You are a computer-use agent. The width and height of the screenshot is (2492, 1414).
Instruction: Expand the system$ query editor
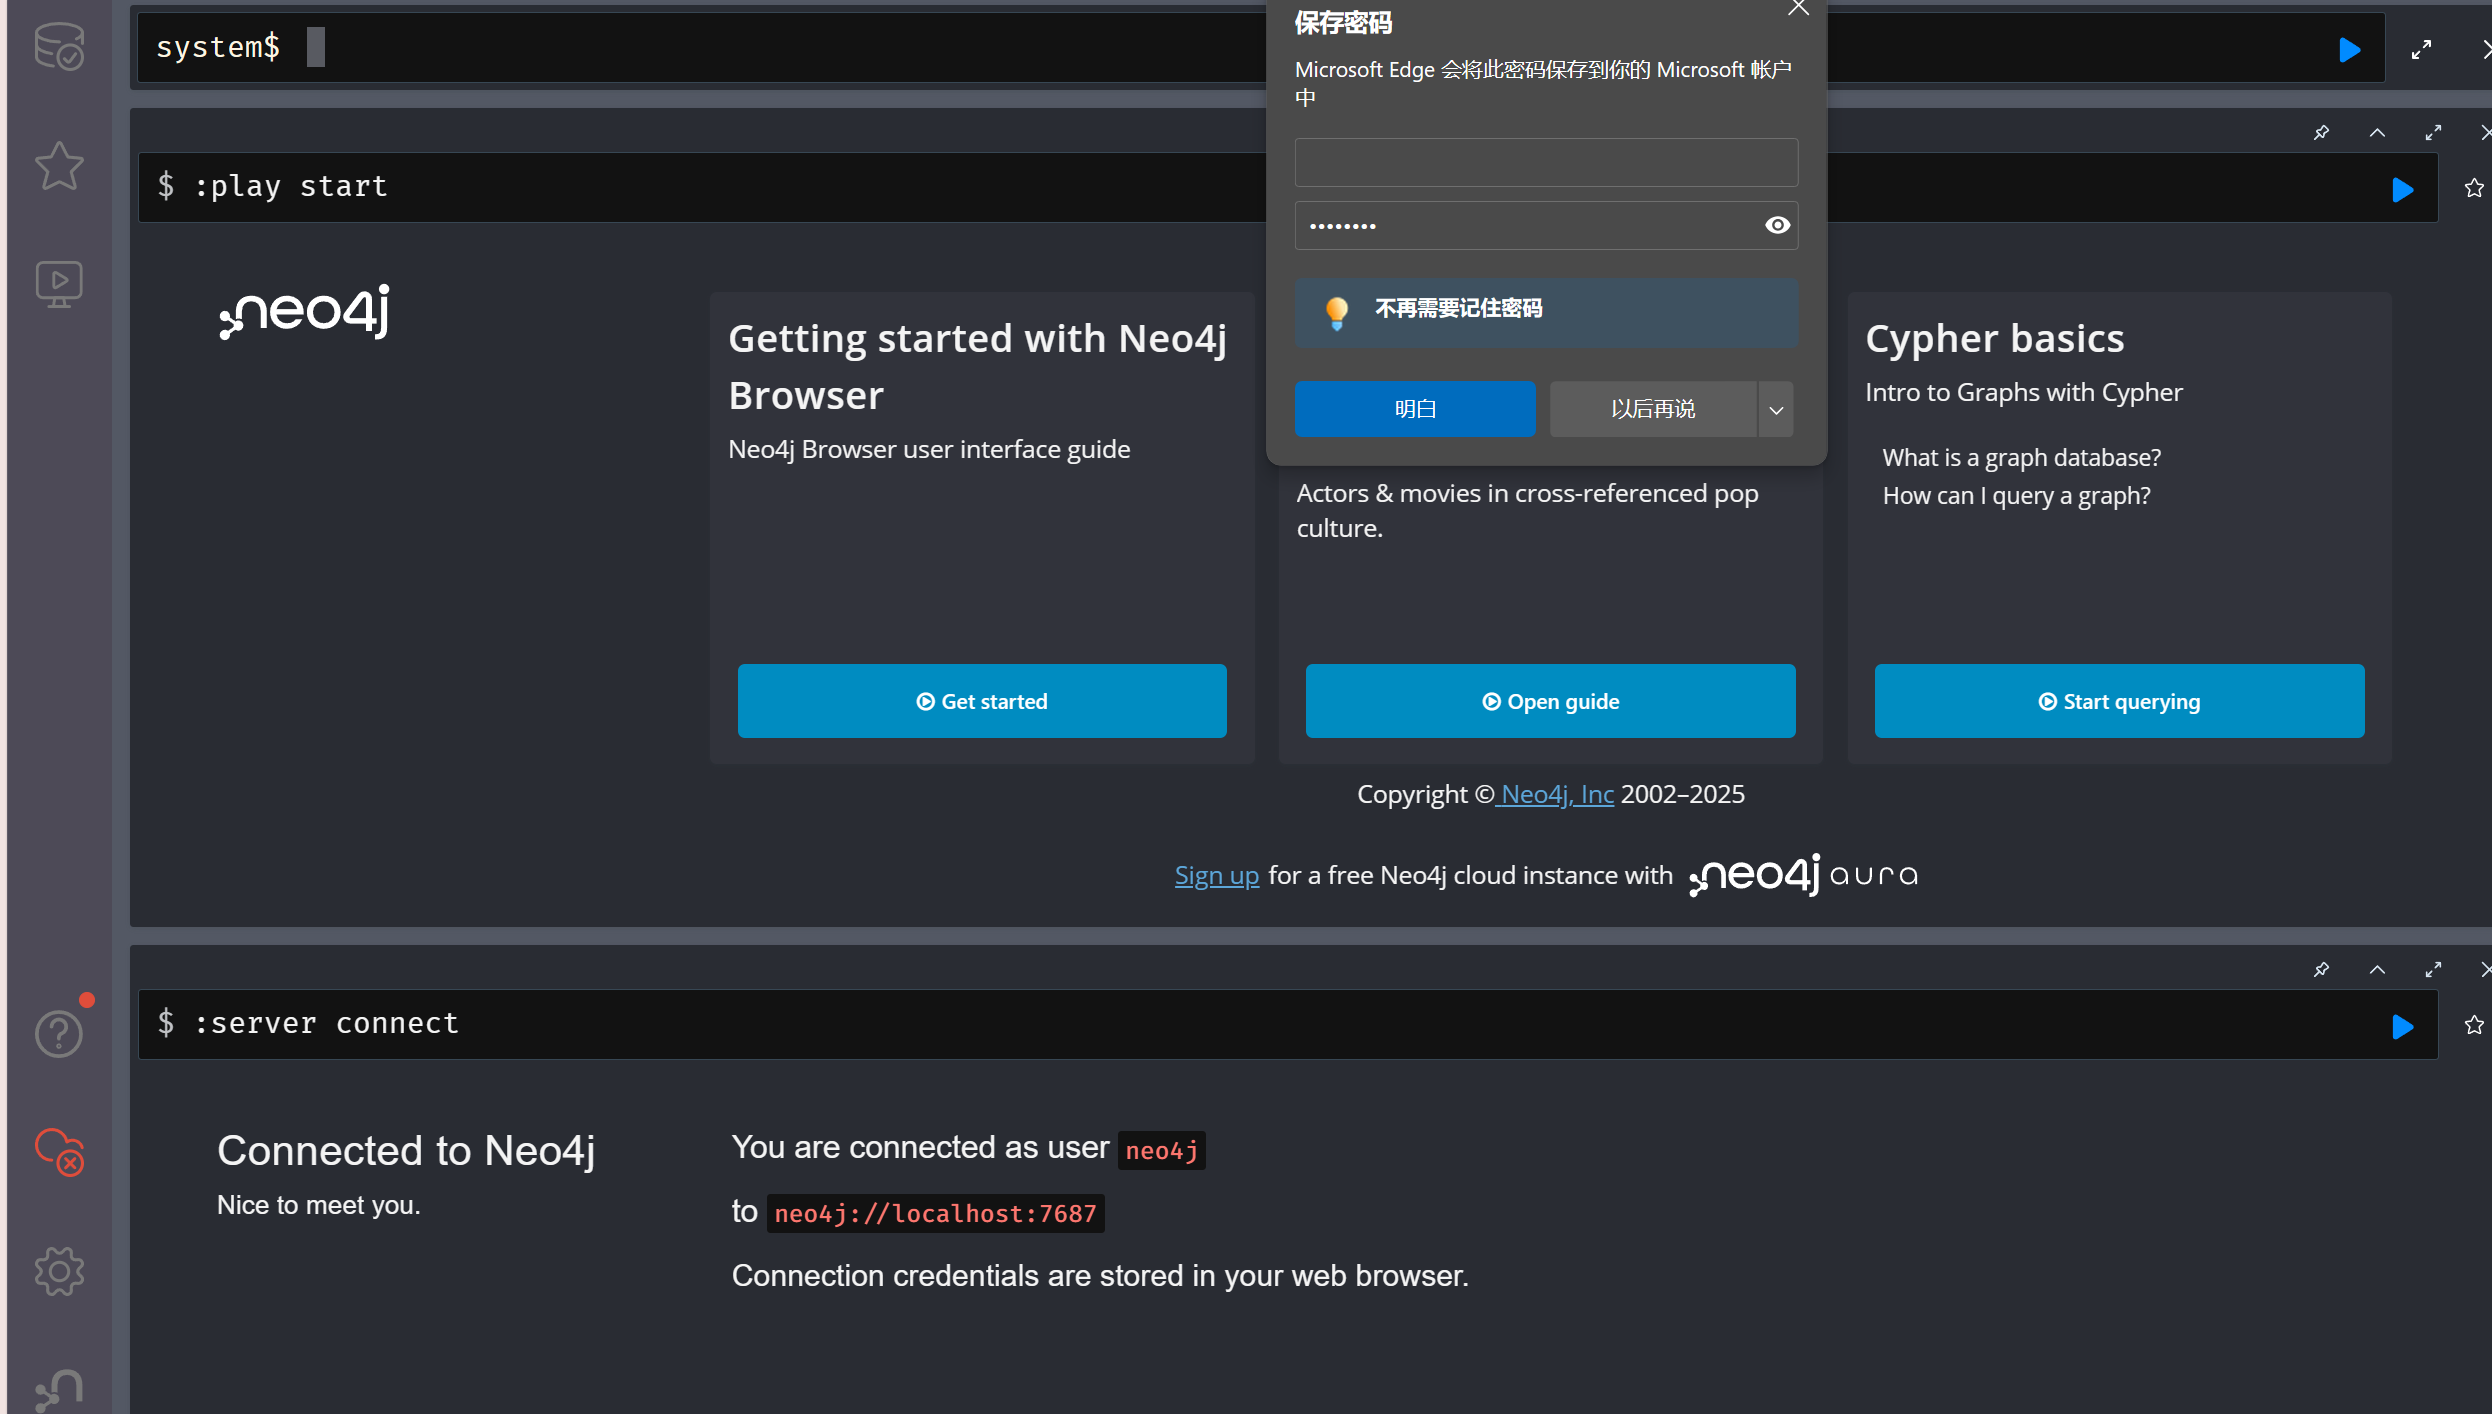(2421, 49)
